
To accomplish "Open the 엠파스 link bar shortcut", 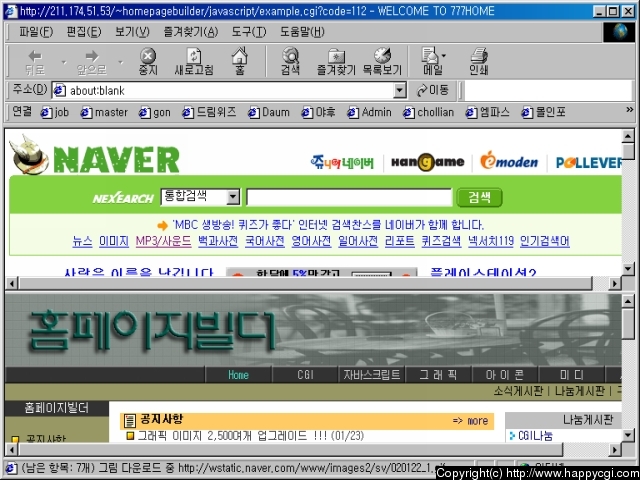I will (488, 112).
